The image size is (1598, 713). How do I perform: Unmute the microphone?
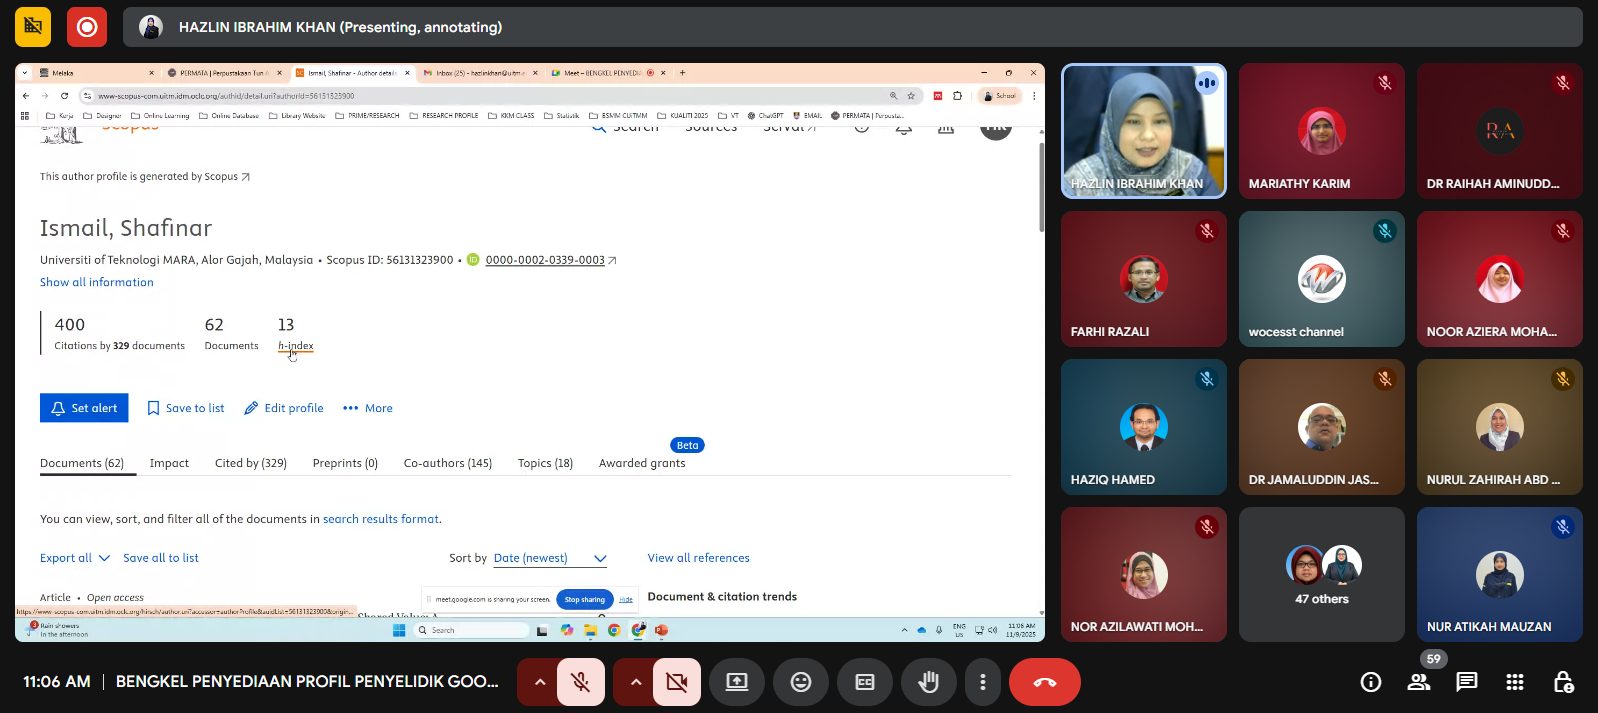pyautogui.click(x=580, y=682)
